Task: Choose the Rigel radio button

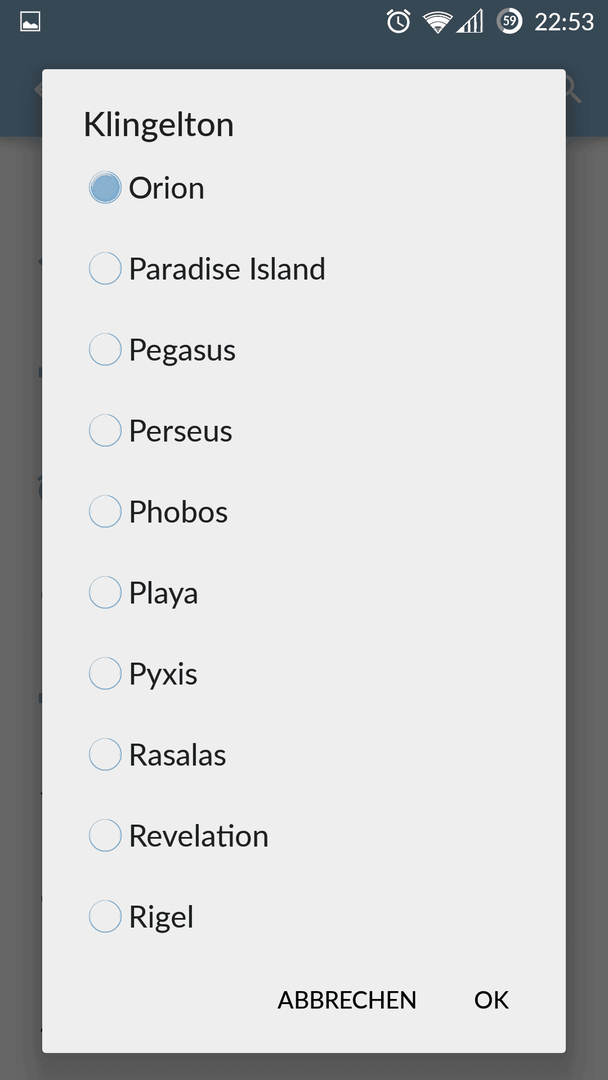Action: [x=105, y=917]
